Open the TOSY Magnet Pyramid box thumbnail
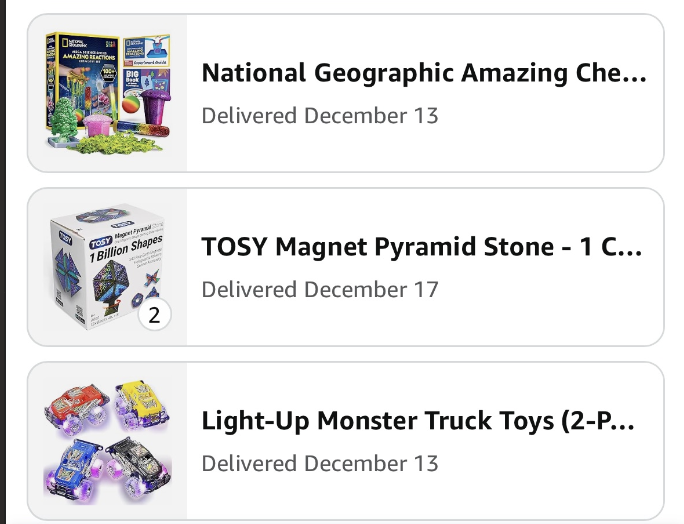The height and width of the screenshot is (524, 684). pyautogui.click(x=107, y=267)
